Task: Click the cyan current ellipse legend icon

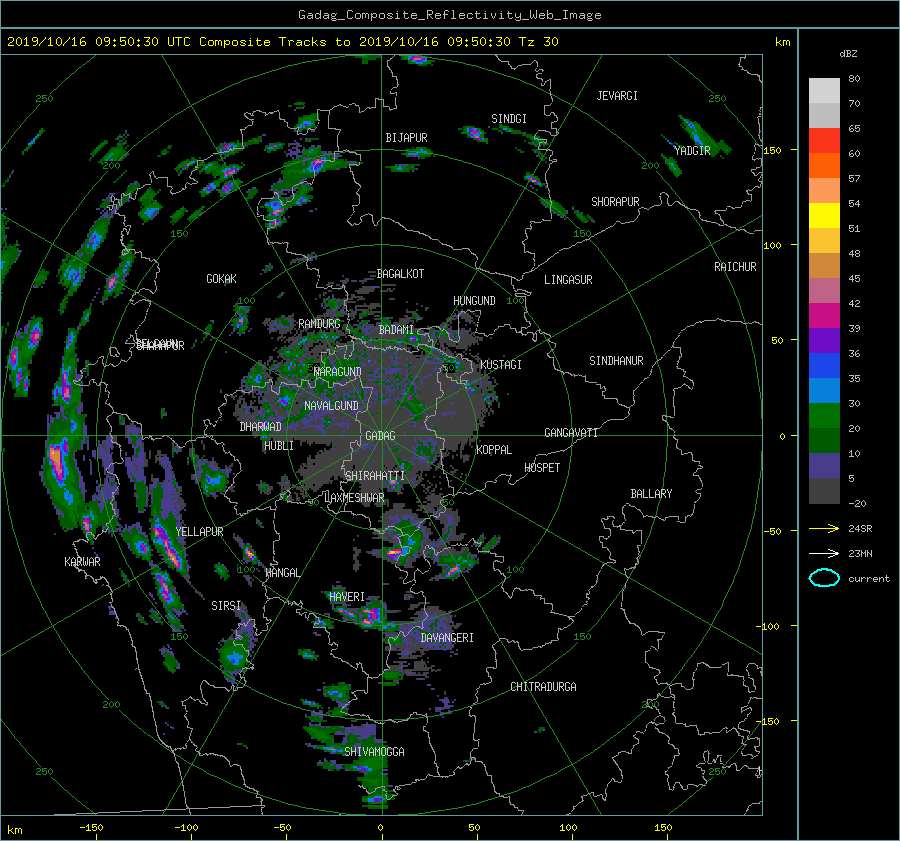Action: (824, 578)
